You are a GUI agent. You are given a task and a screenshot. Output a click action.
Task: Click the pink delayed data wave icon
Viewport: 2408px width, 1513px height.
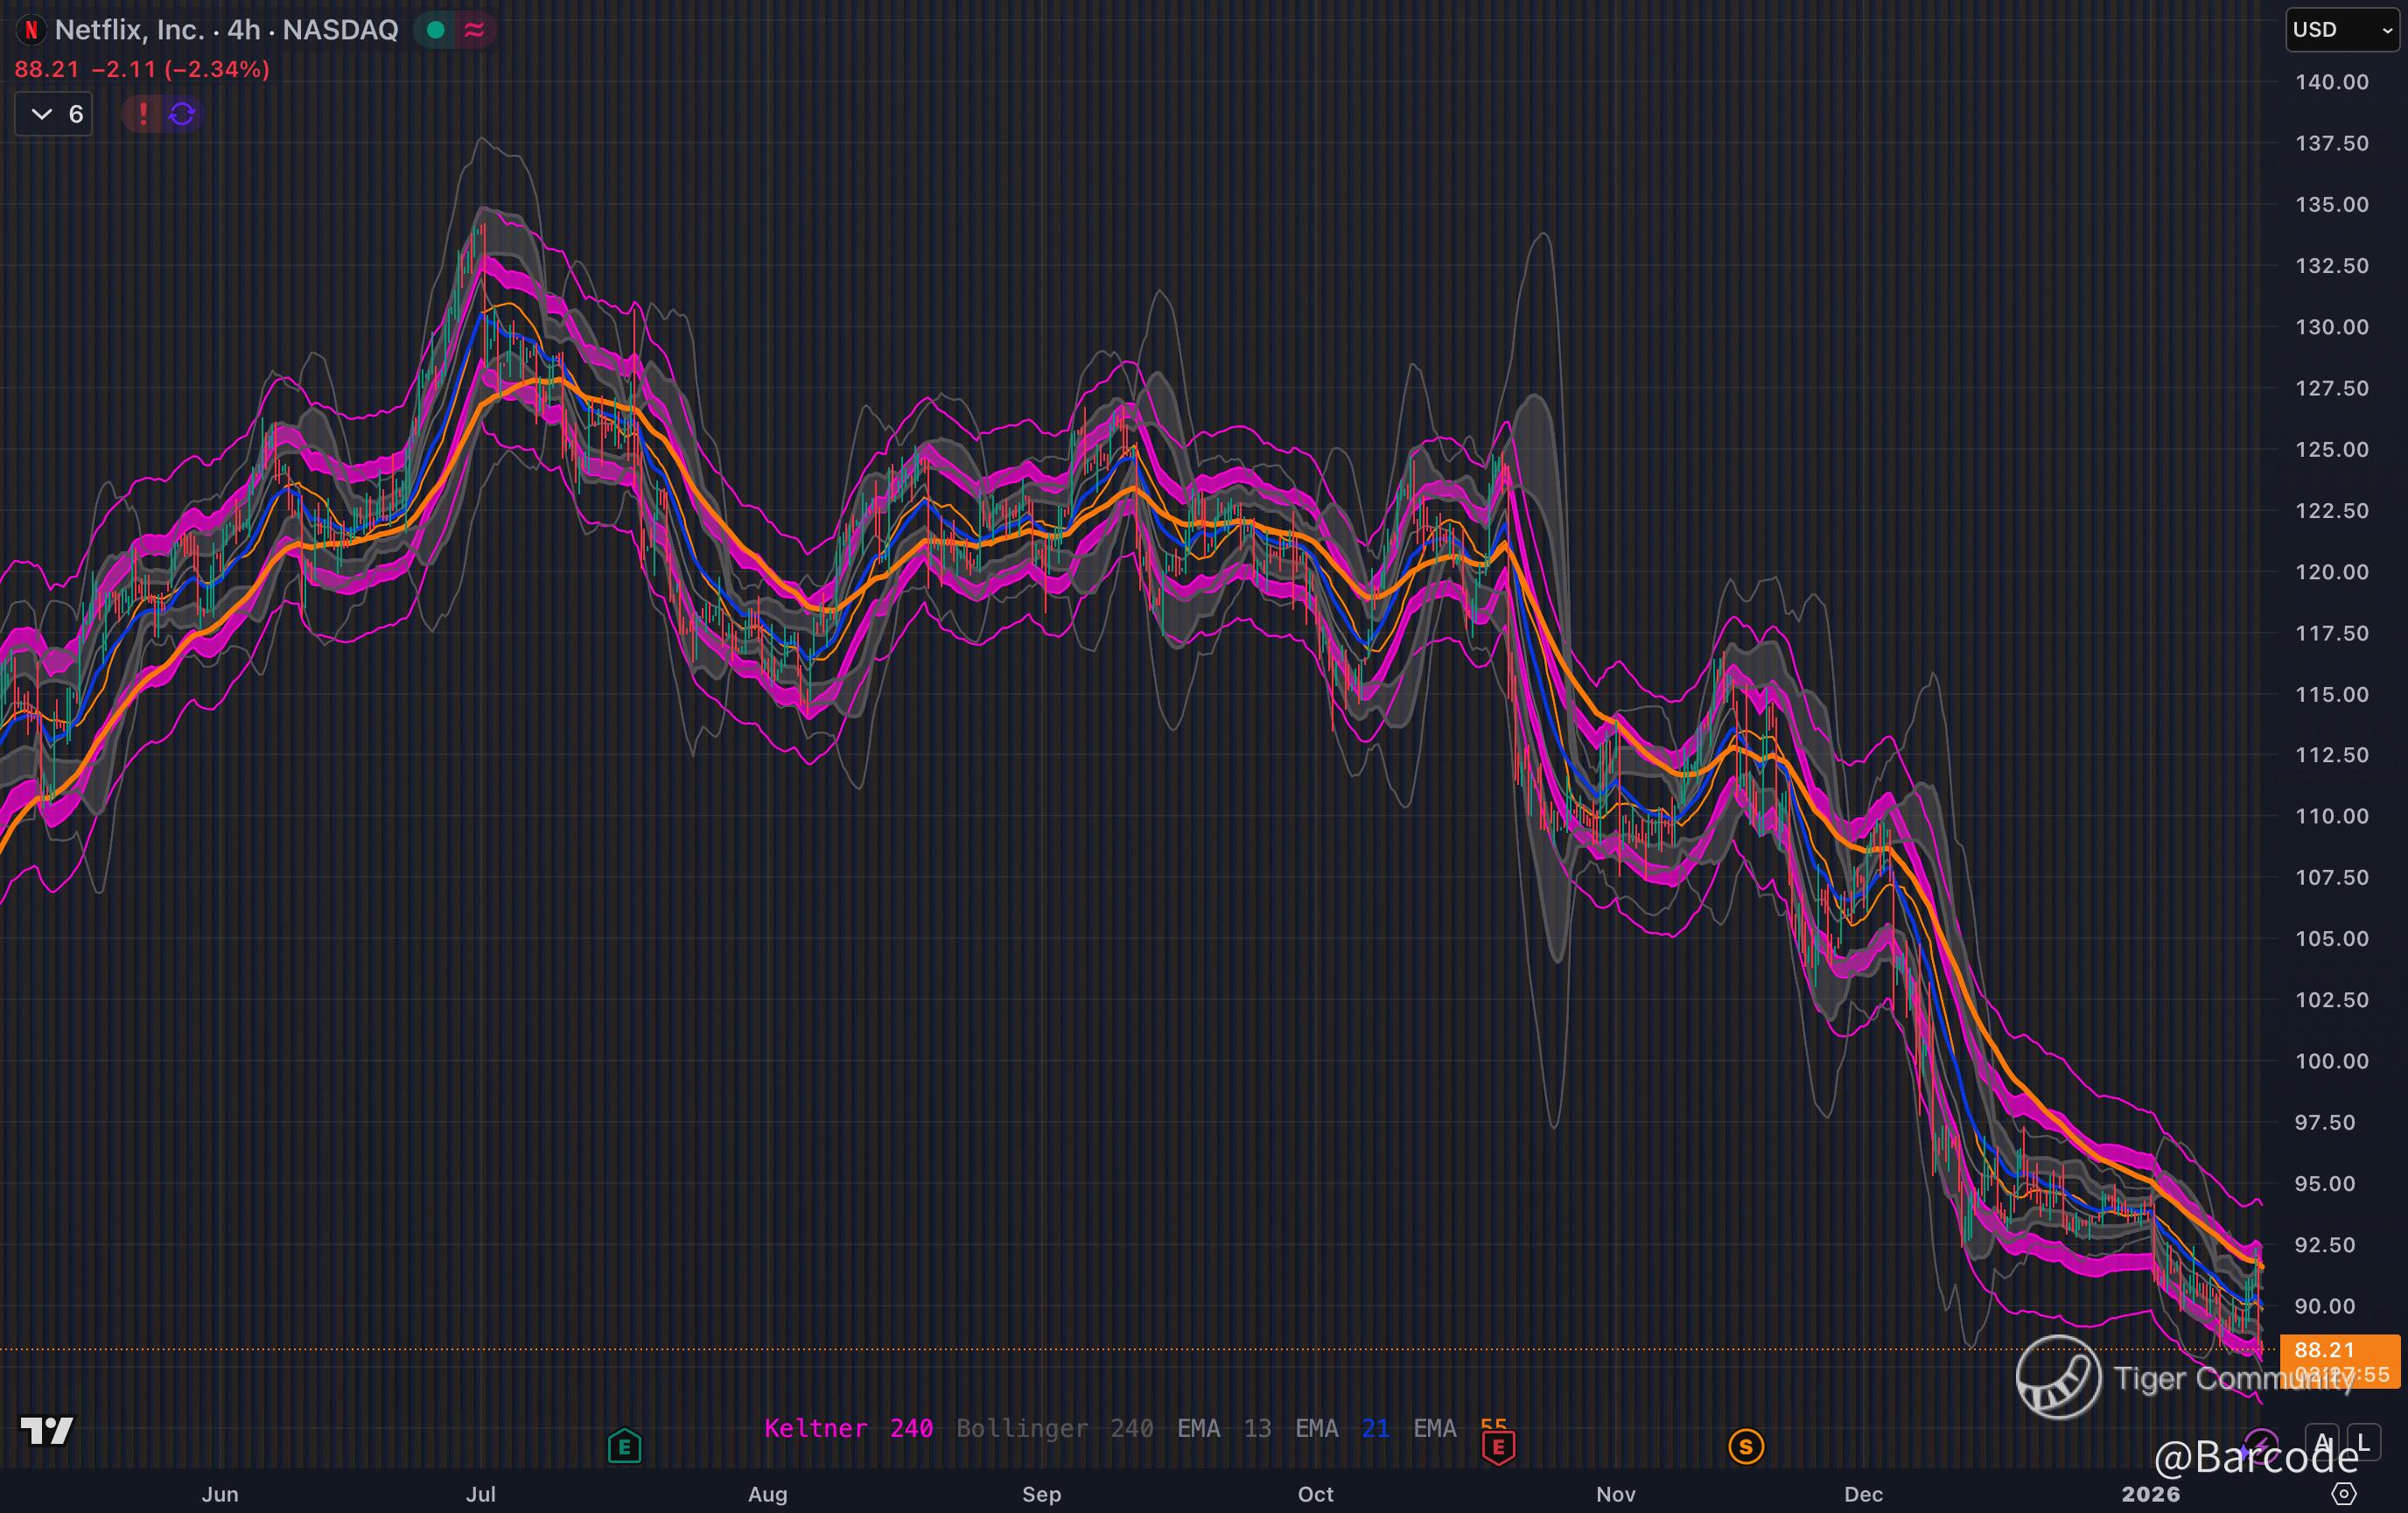point(475,30)
